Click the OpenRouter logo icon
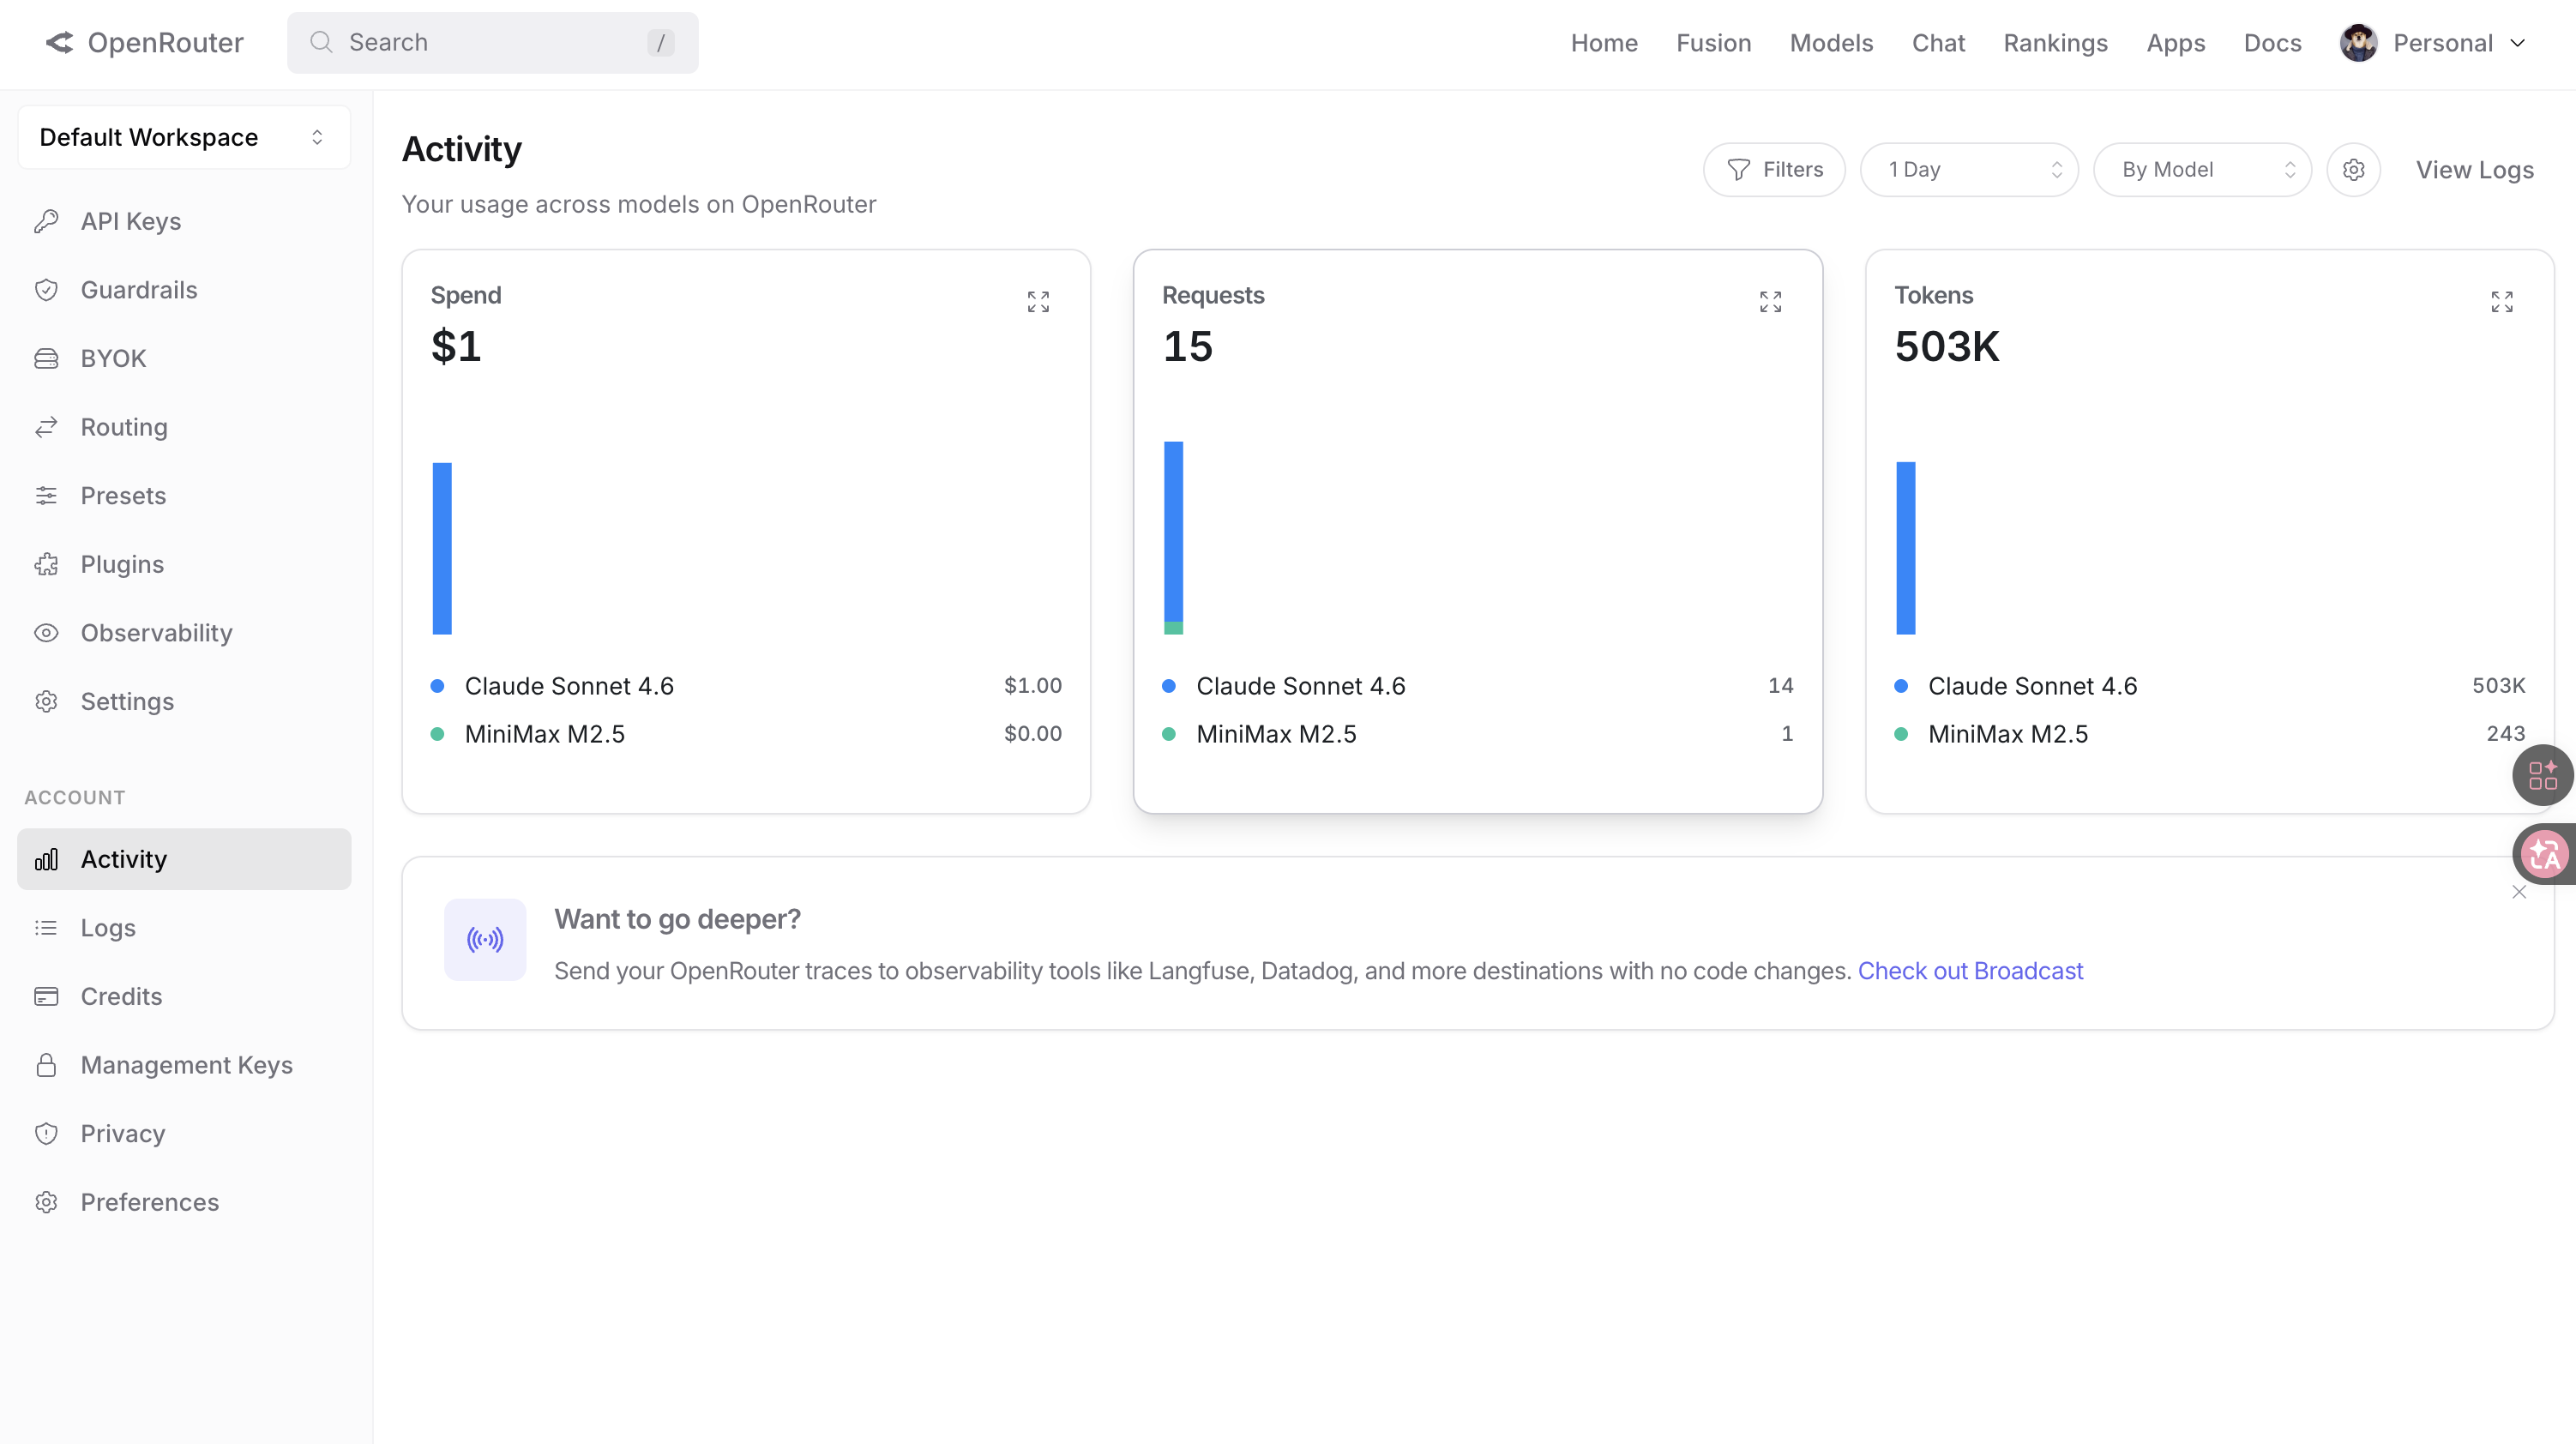2576x1444 pixels. tap(60, 42)
